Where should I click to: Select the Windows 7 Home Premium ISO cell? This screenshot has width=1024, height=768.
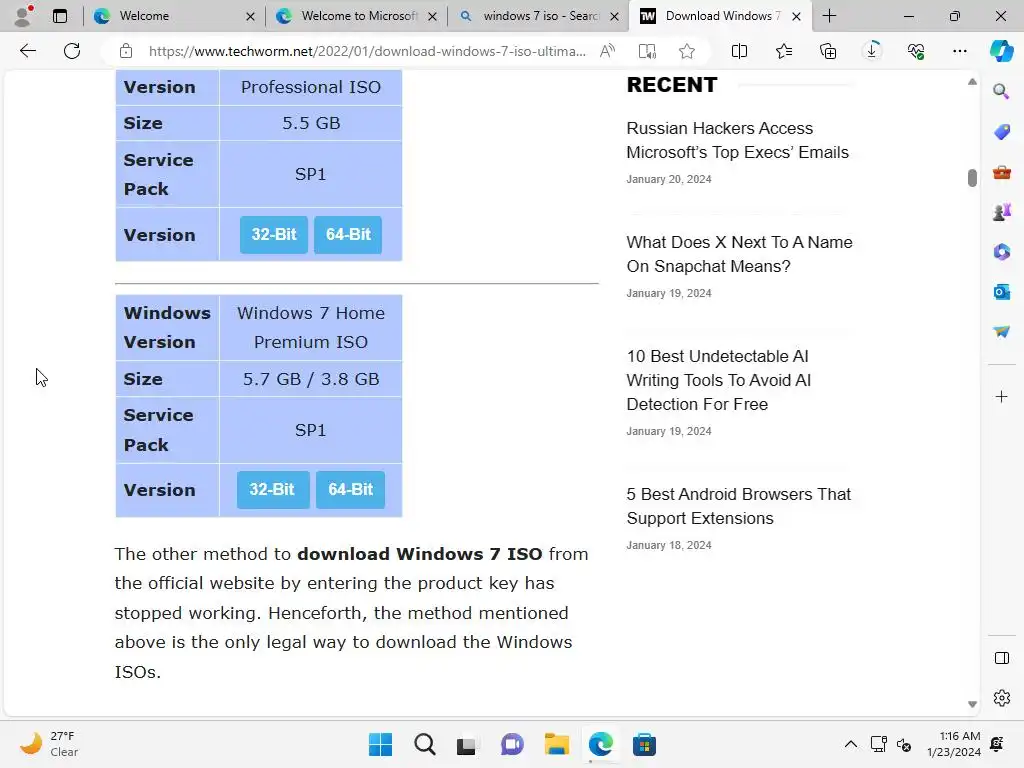[311, 327]
